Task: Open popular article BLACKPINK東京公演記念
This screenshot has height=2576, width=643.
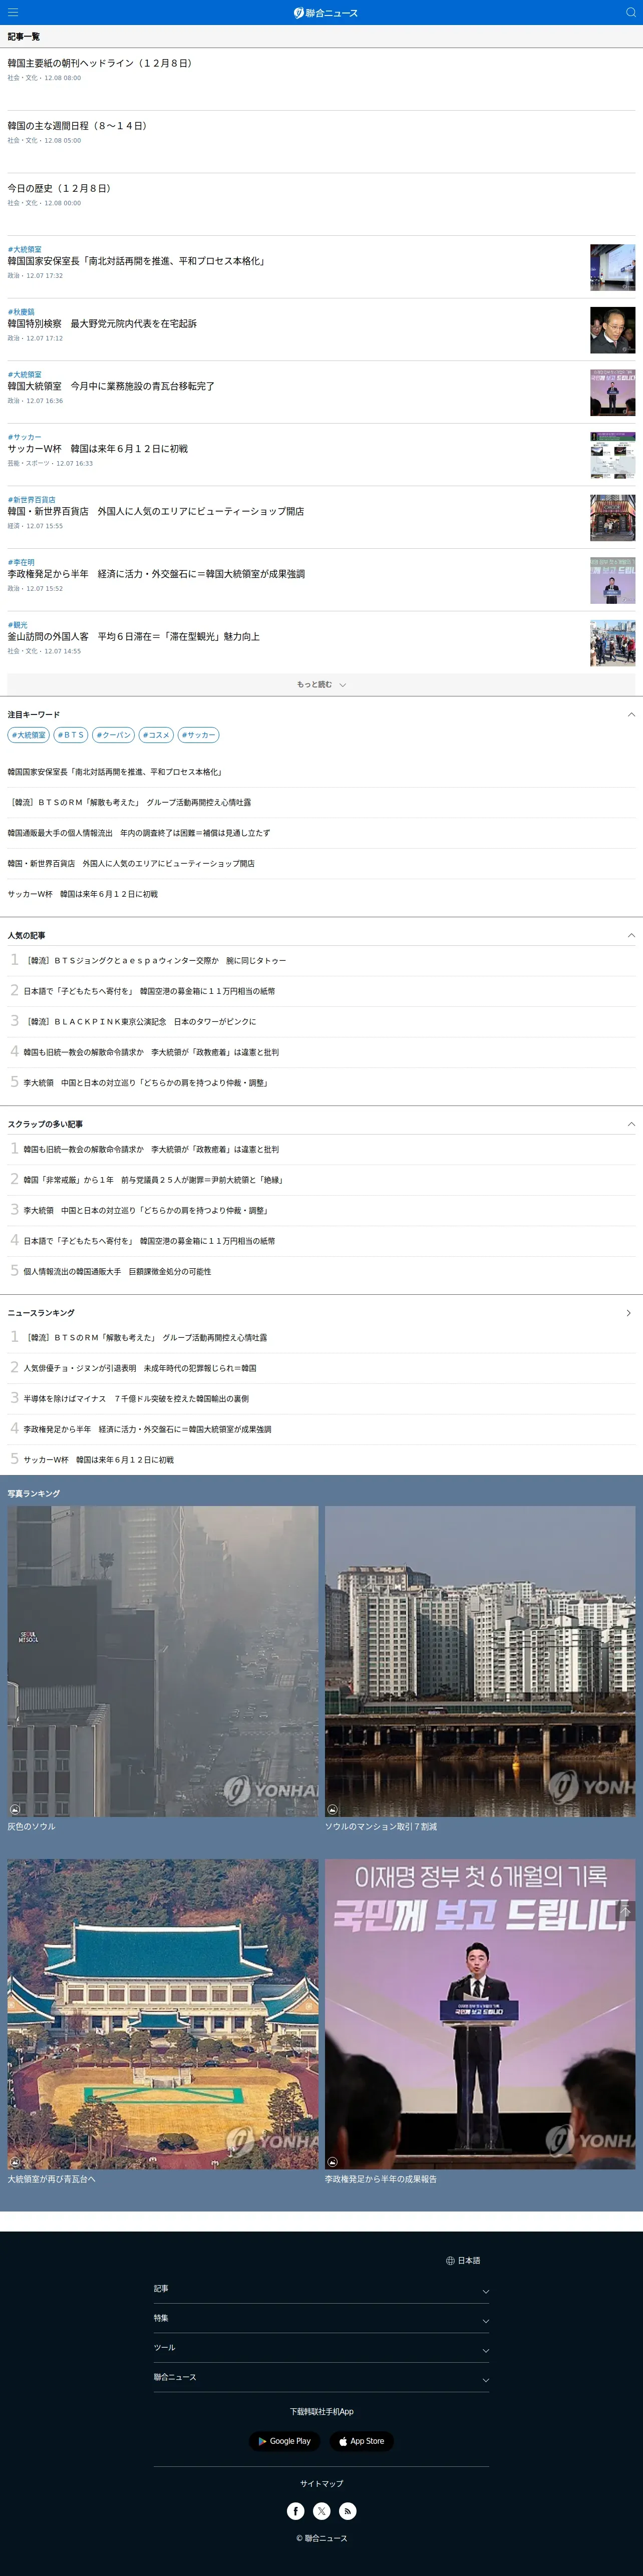Action: tap(140, 1022)
